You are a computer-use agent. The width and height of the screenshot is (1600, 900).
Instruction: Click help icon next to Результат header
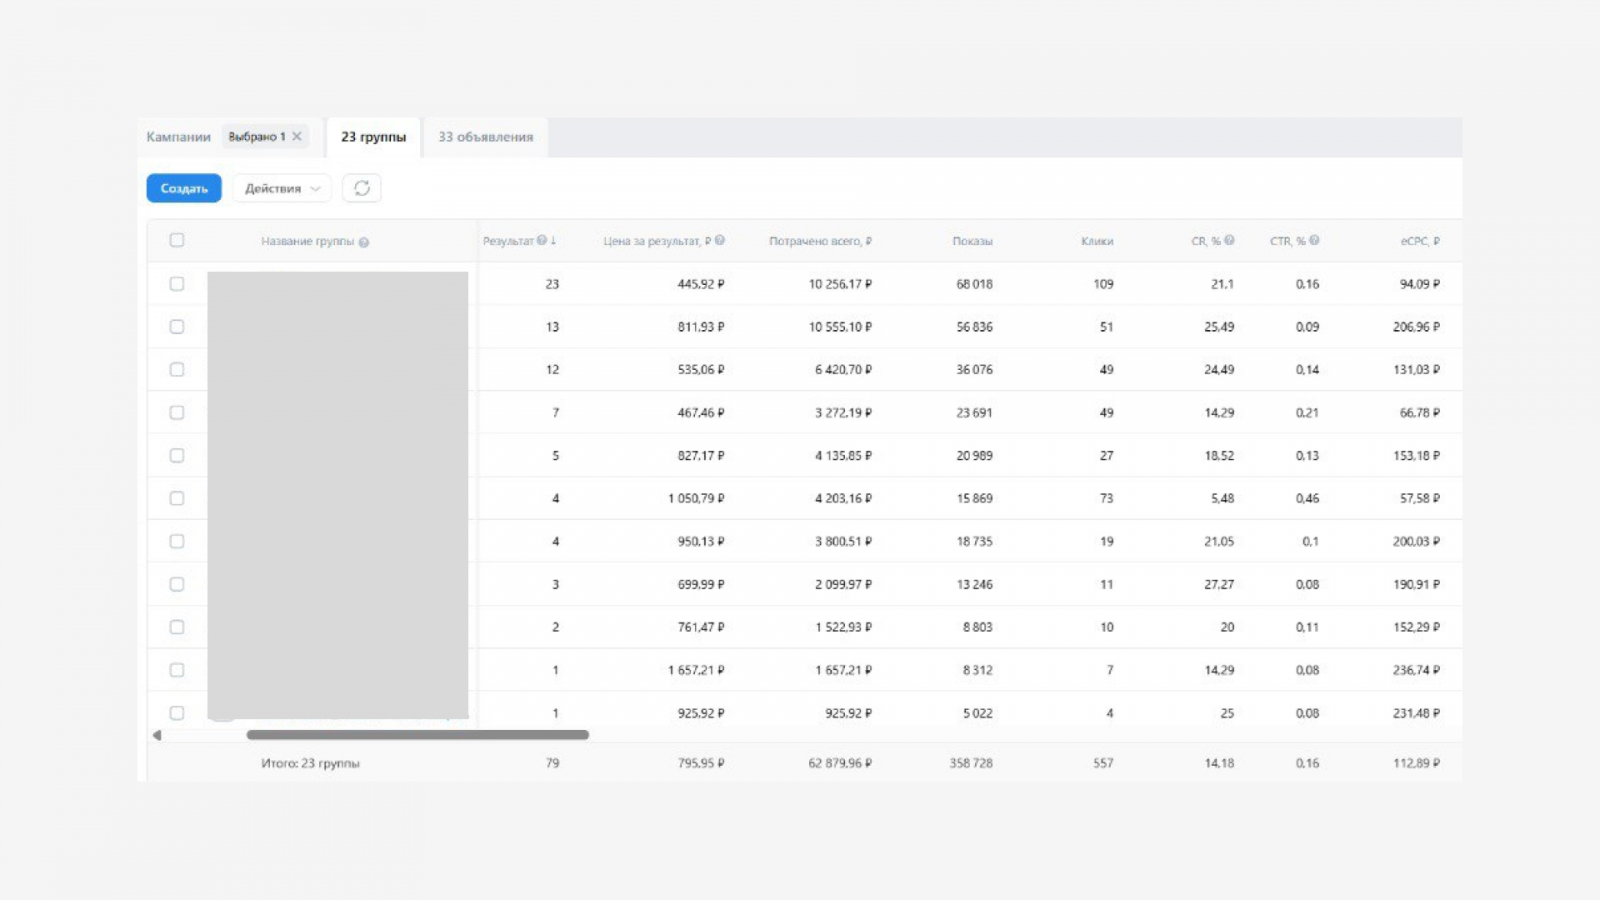tap(542, 241)
